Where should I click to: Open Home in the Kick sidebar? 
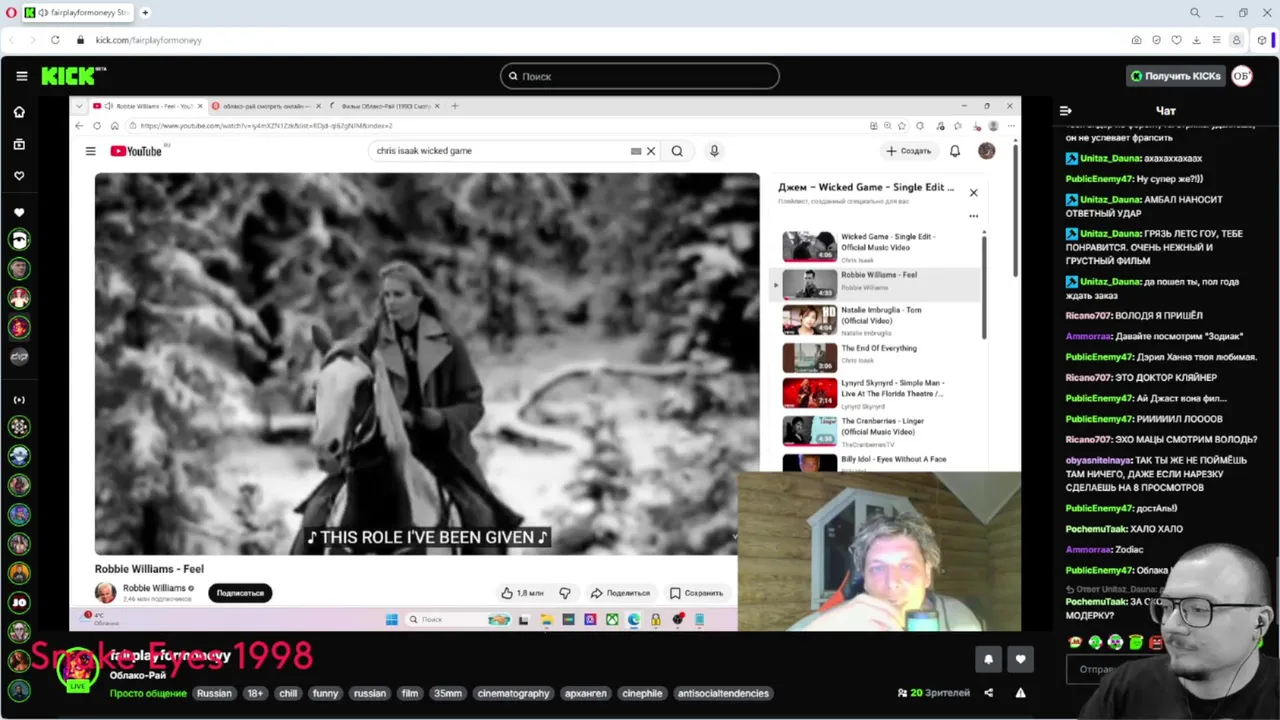point(19,112)
